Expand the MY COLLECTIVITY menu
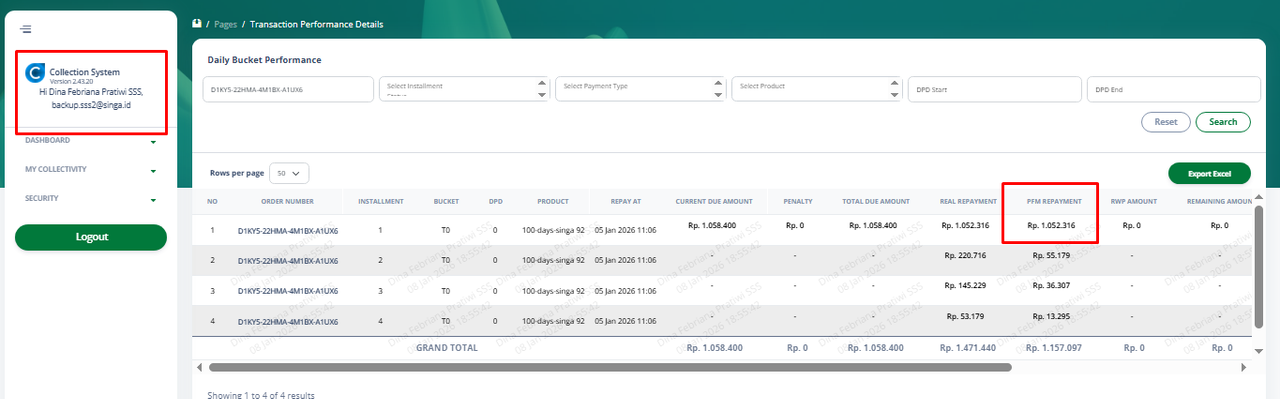Viewport: 1280px width, 399px height. pyautogui.click(x=91, y=170)
